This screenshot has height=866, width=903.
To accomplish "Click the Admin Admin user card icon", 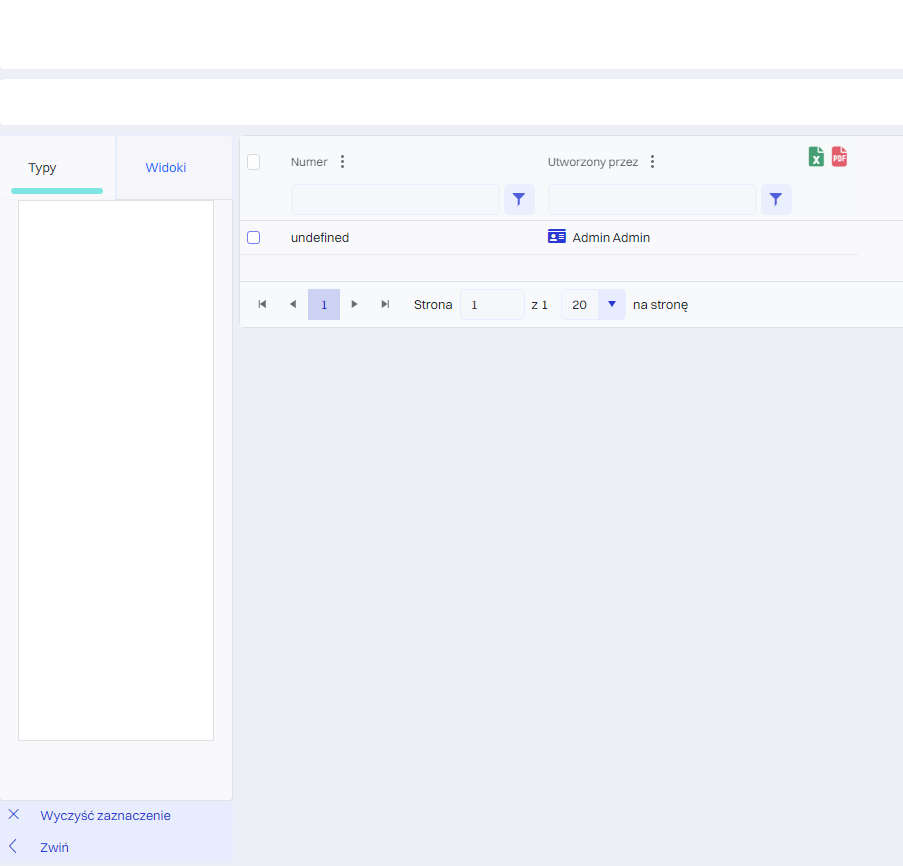I will (x=557, y=237).
